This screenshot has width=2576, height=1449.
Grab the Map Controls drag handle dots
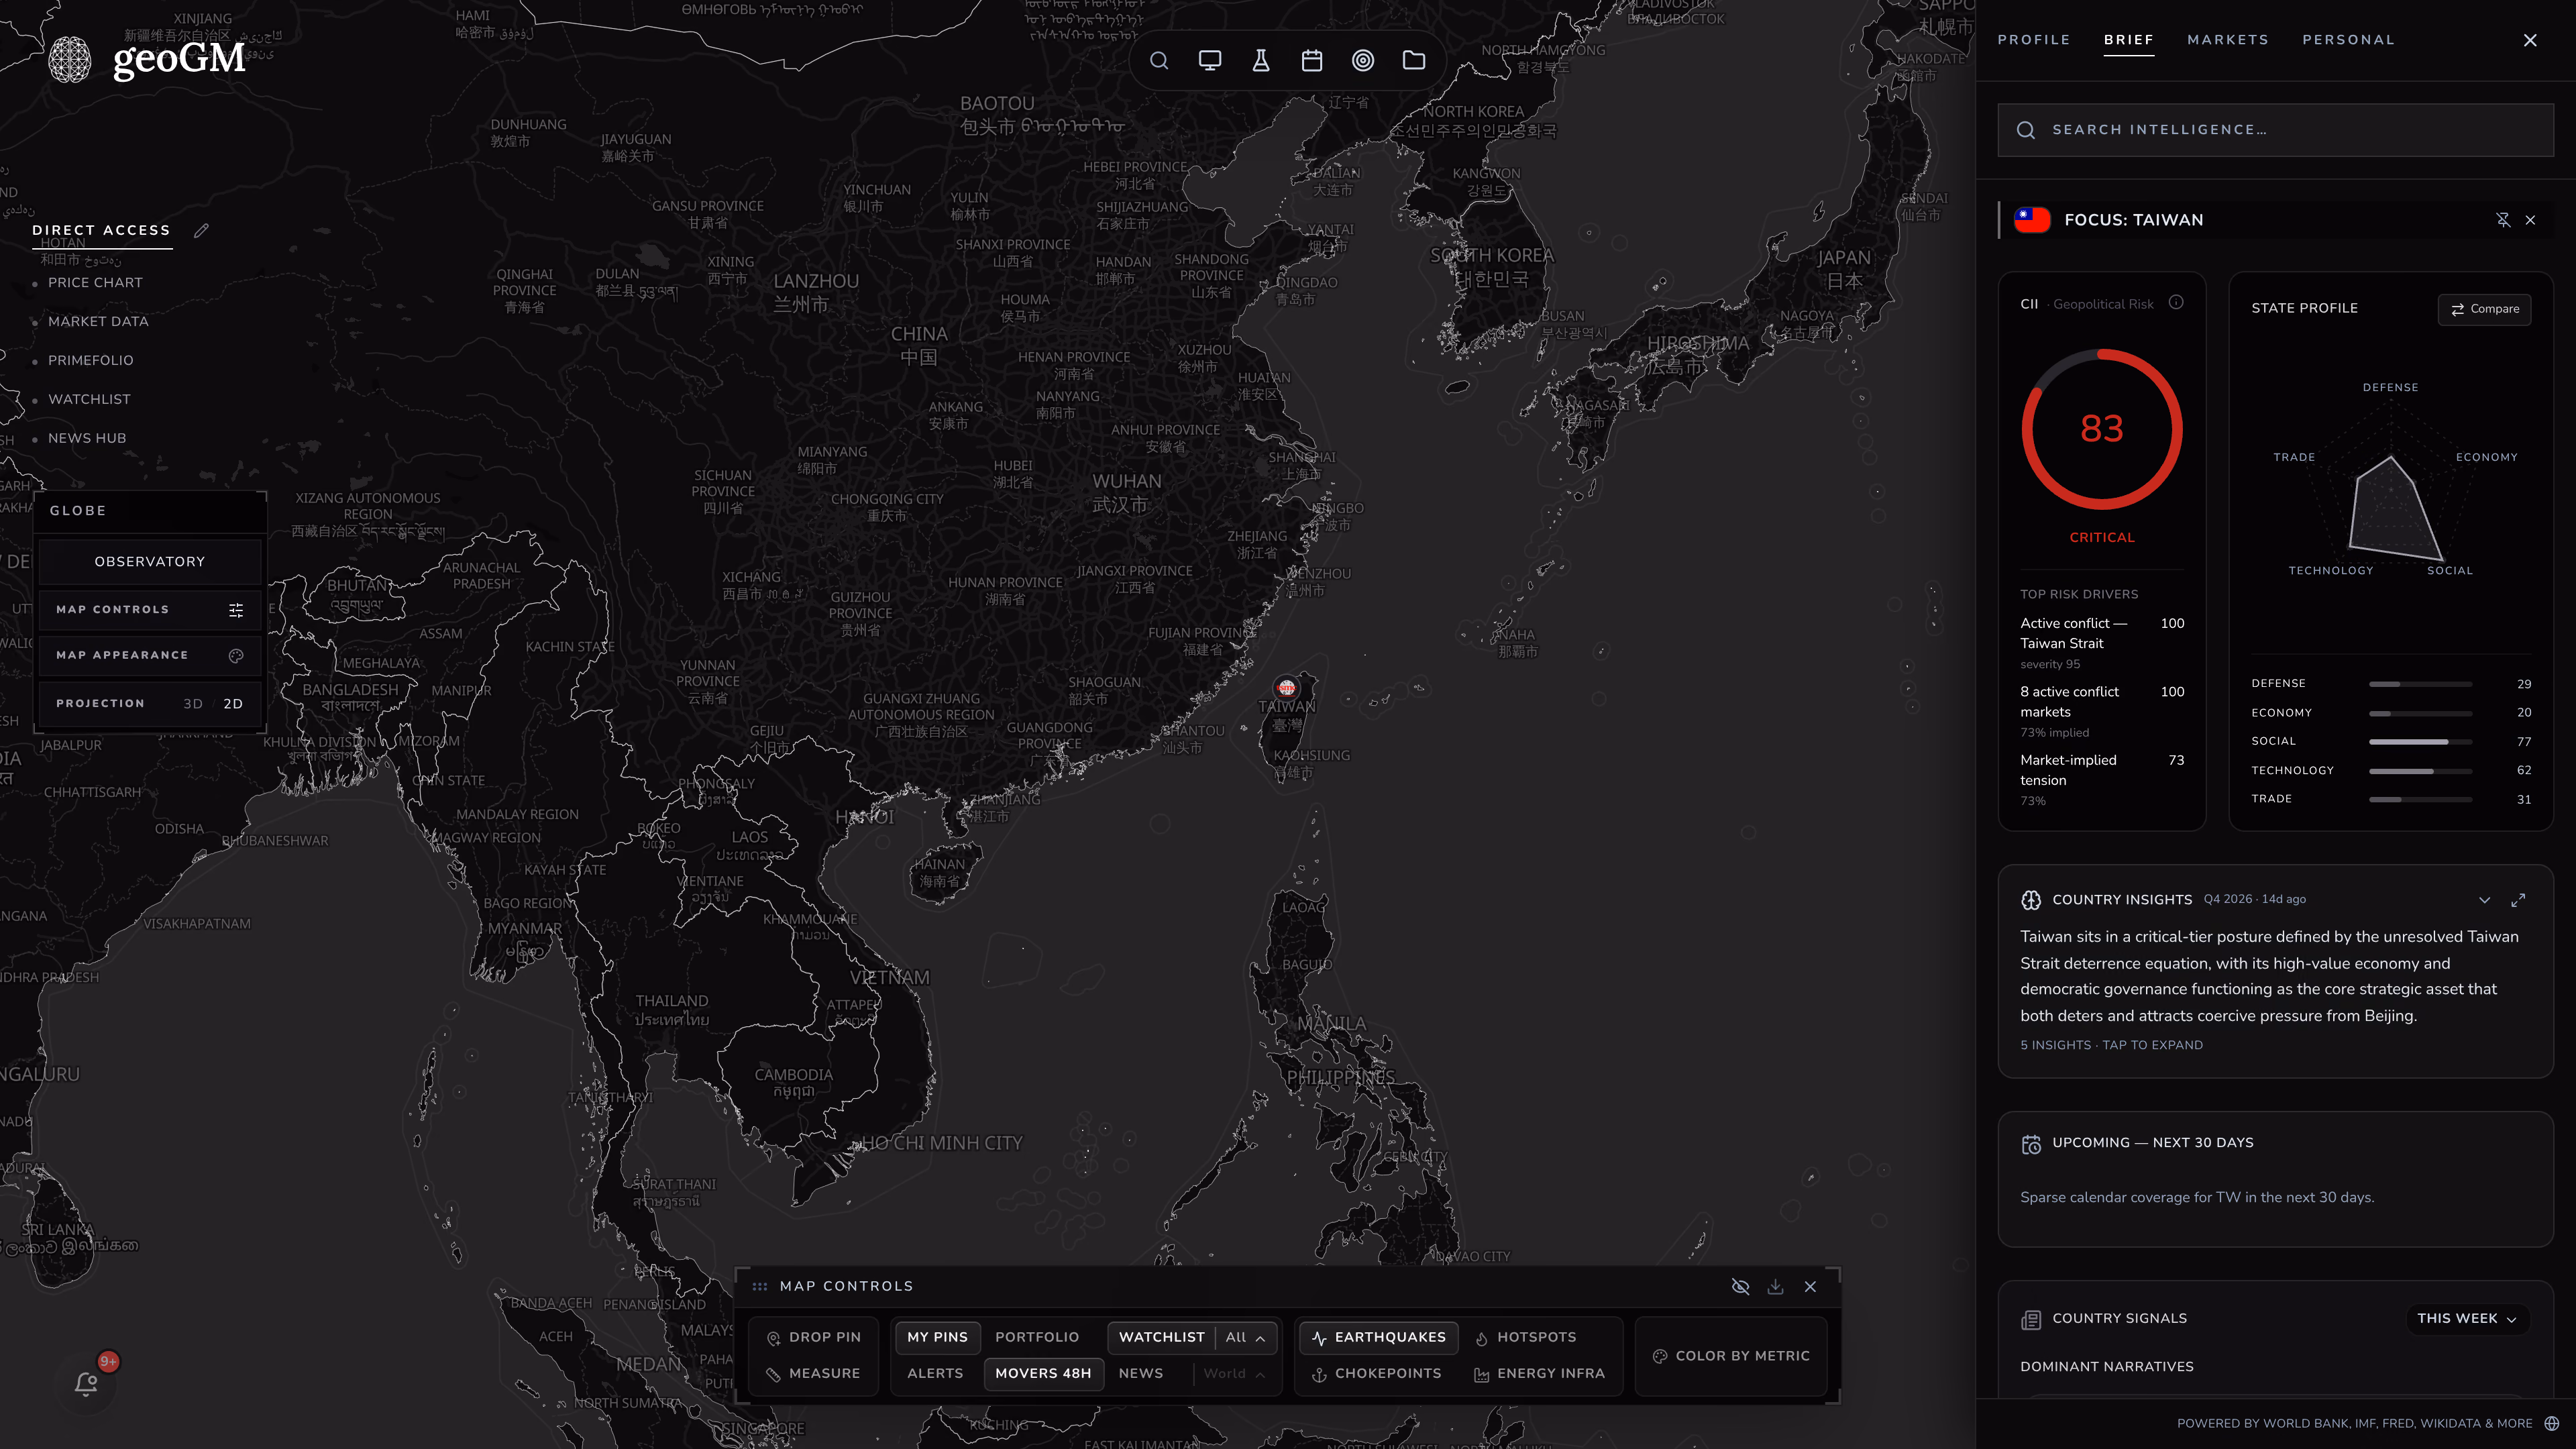coord(760,1287)
